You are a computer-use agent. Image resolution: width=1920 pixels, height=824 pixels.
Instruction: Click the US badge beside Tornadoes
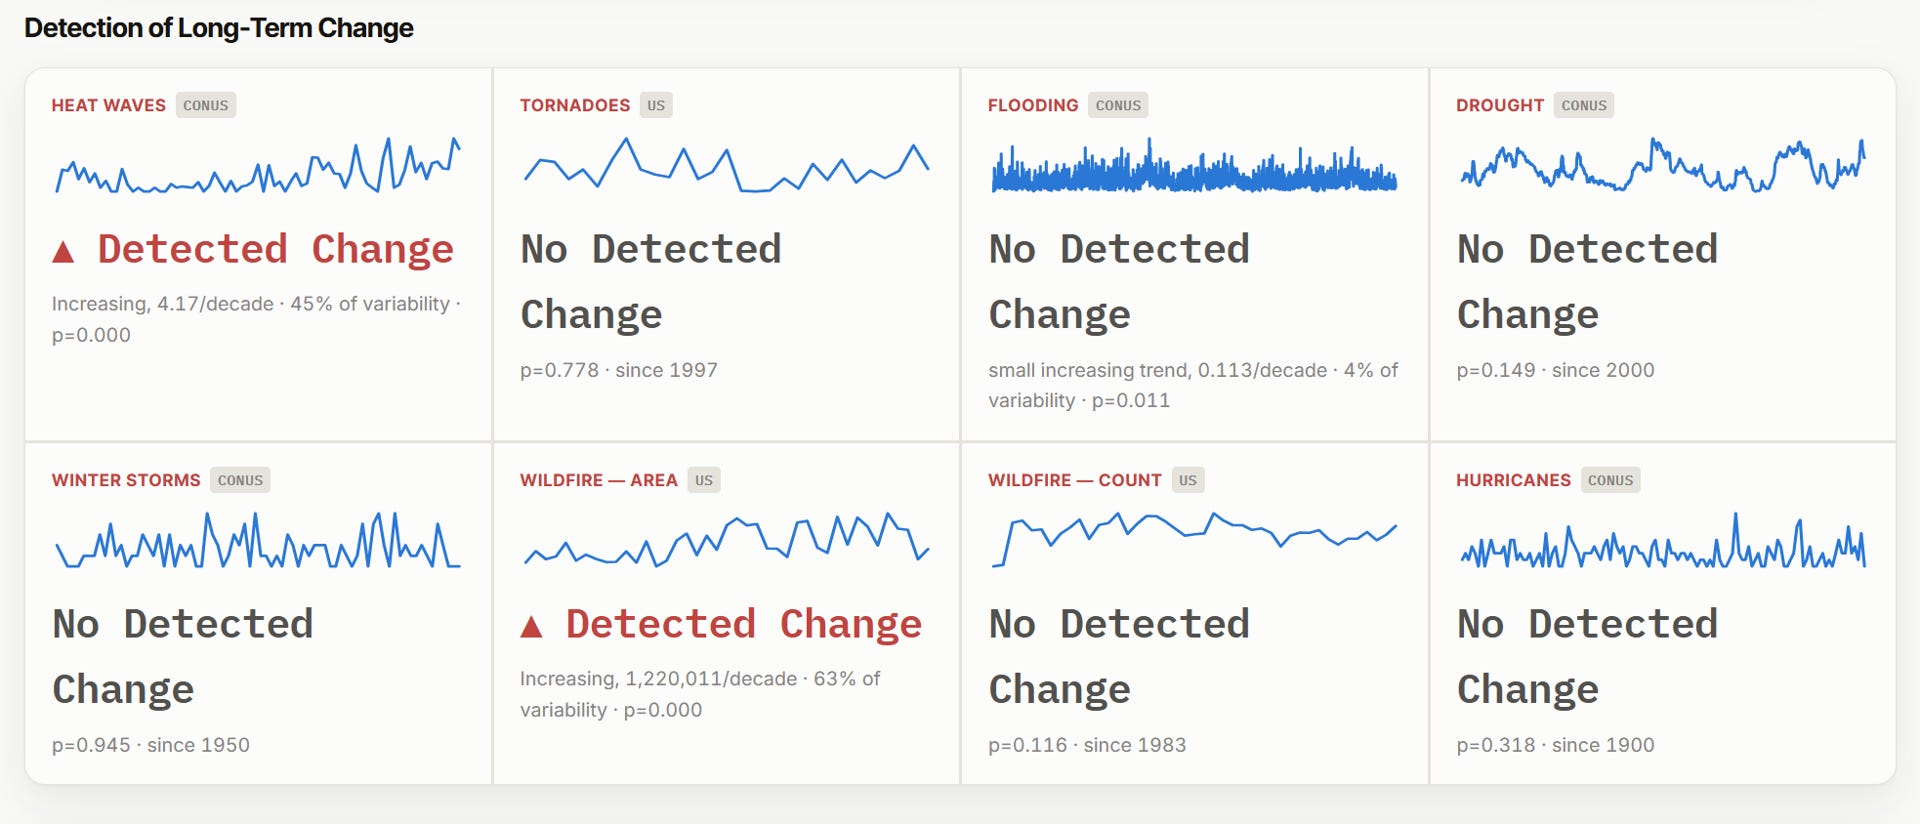656,105
